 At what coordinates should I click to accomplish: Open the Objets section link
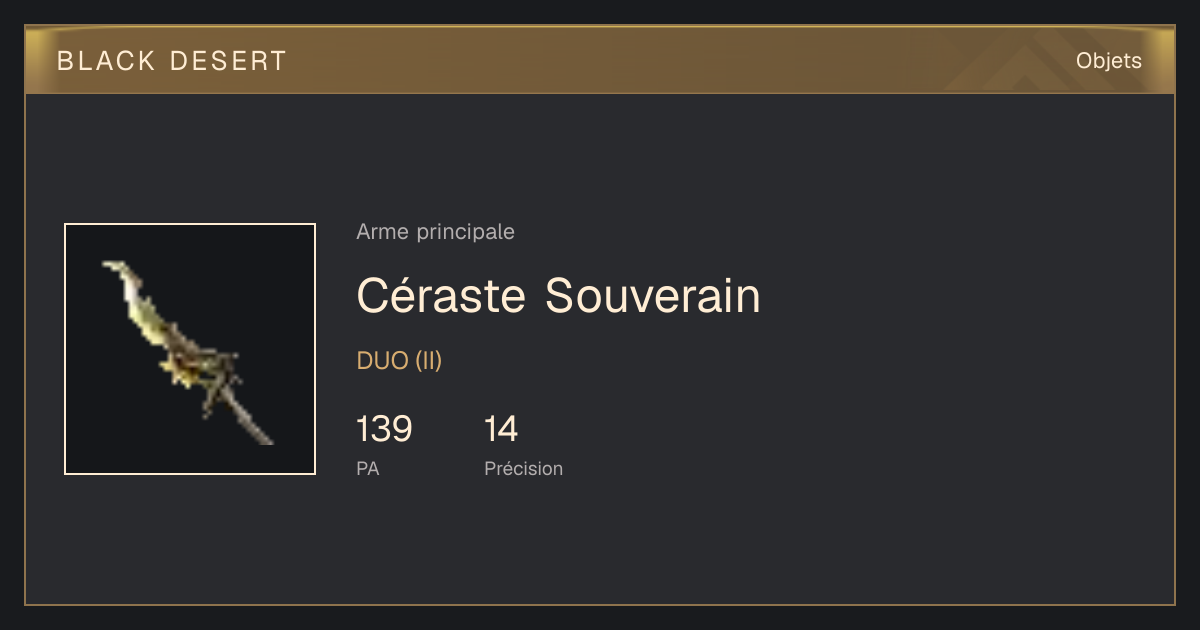1108,61
